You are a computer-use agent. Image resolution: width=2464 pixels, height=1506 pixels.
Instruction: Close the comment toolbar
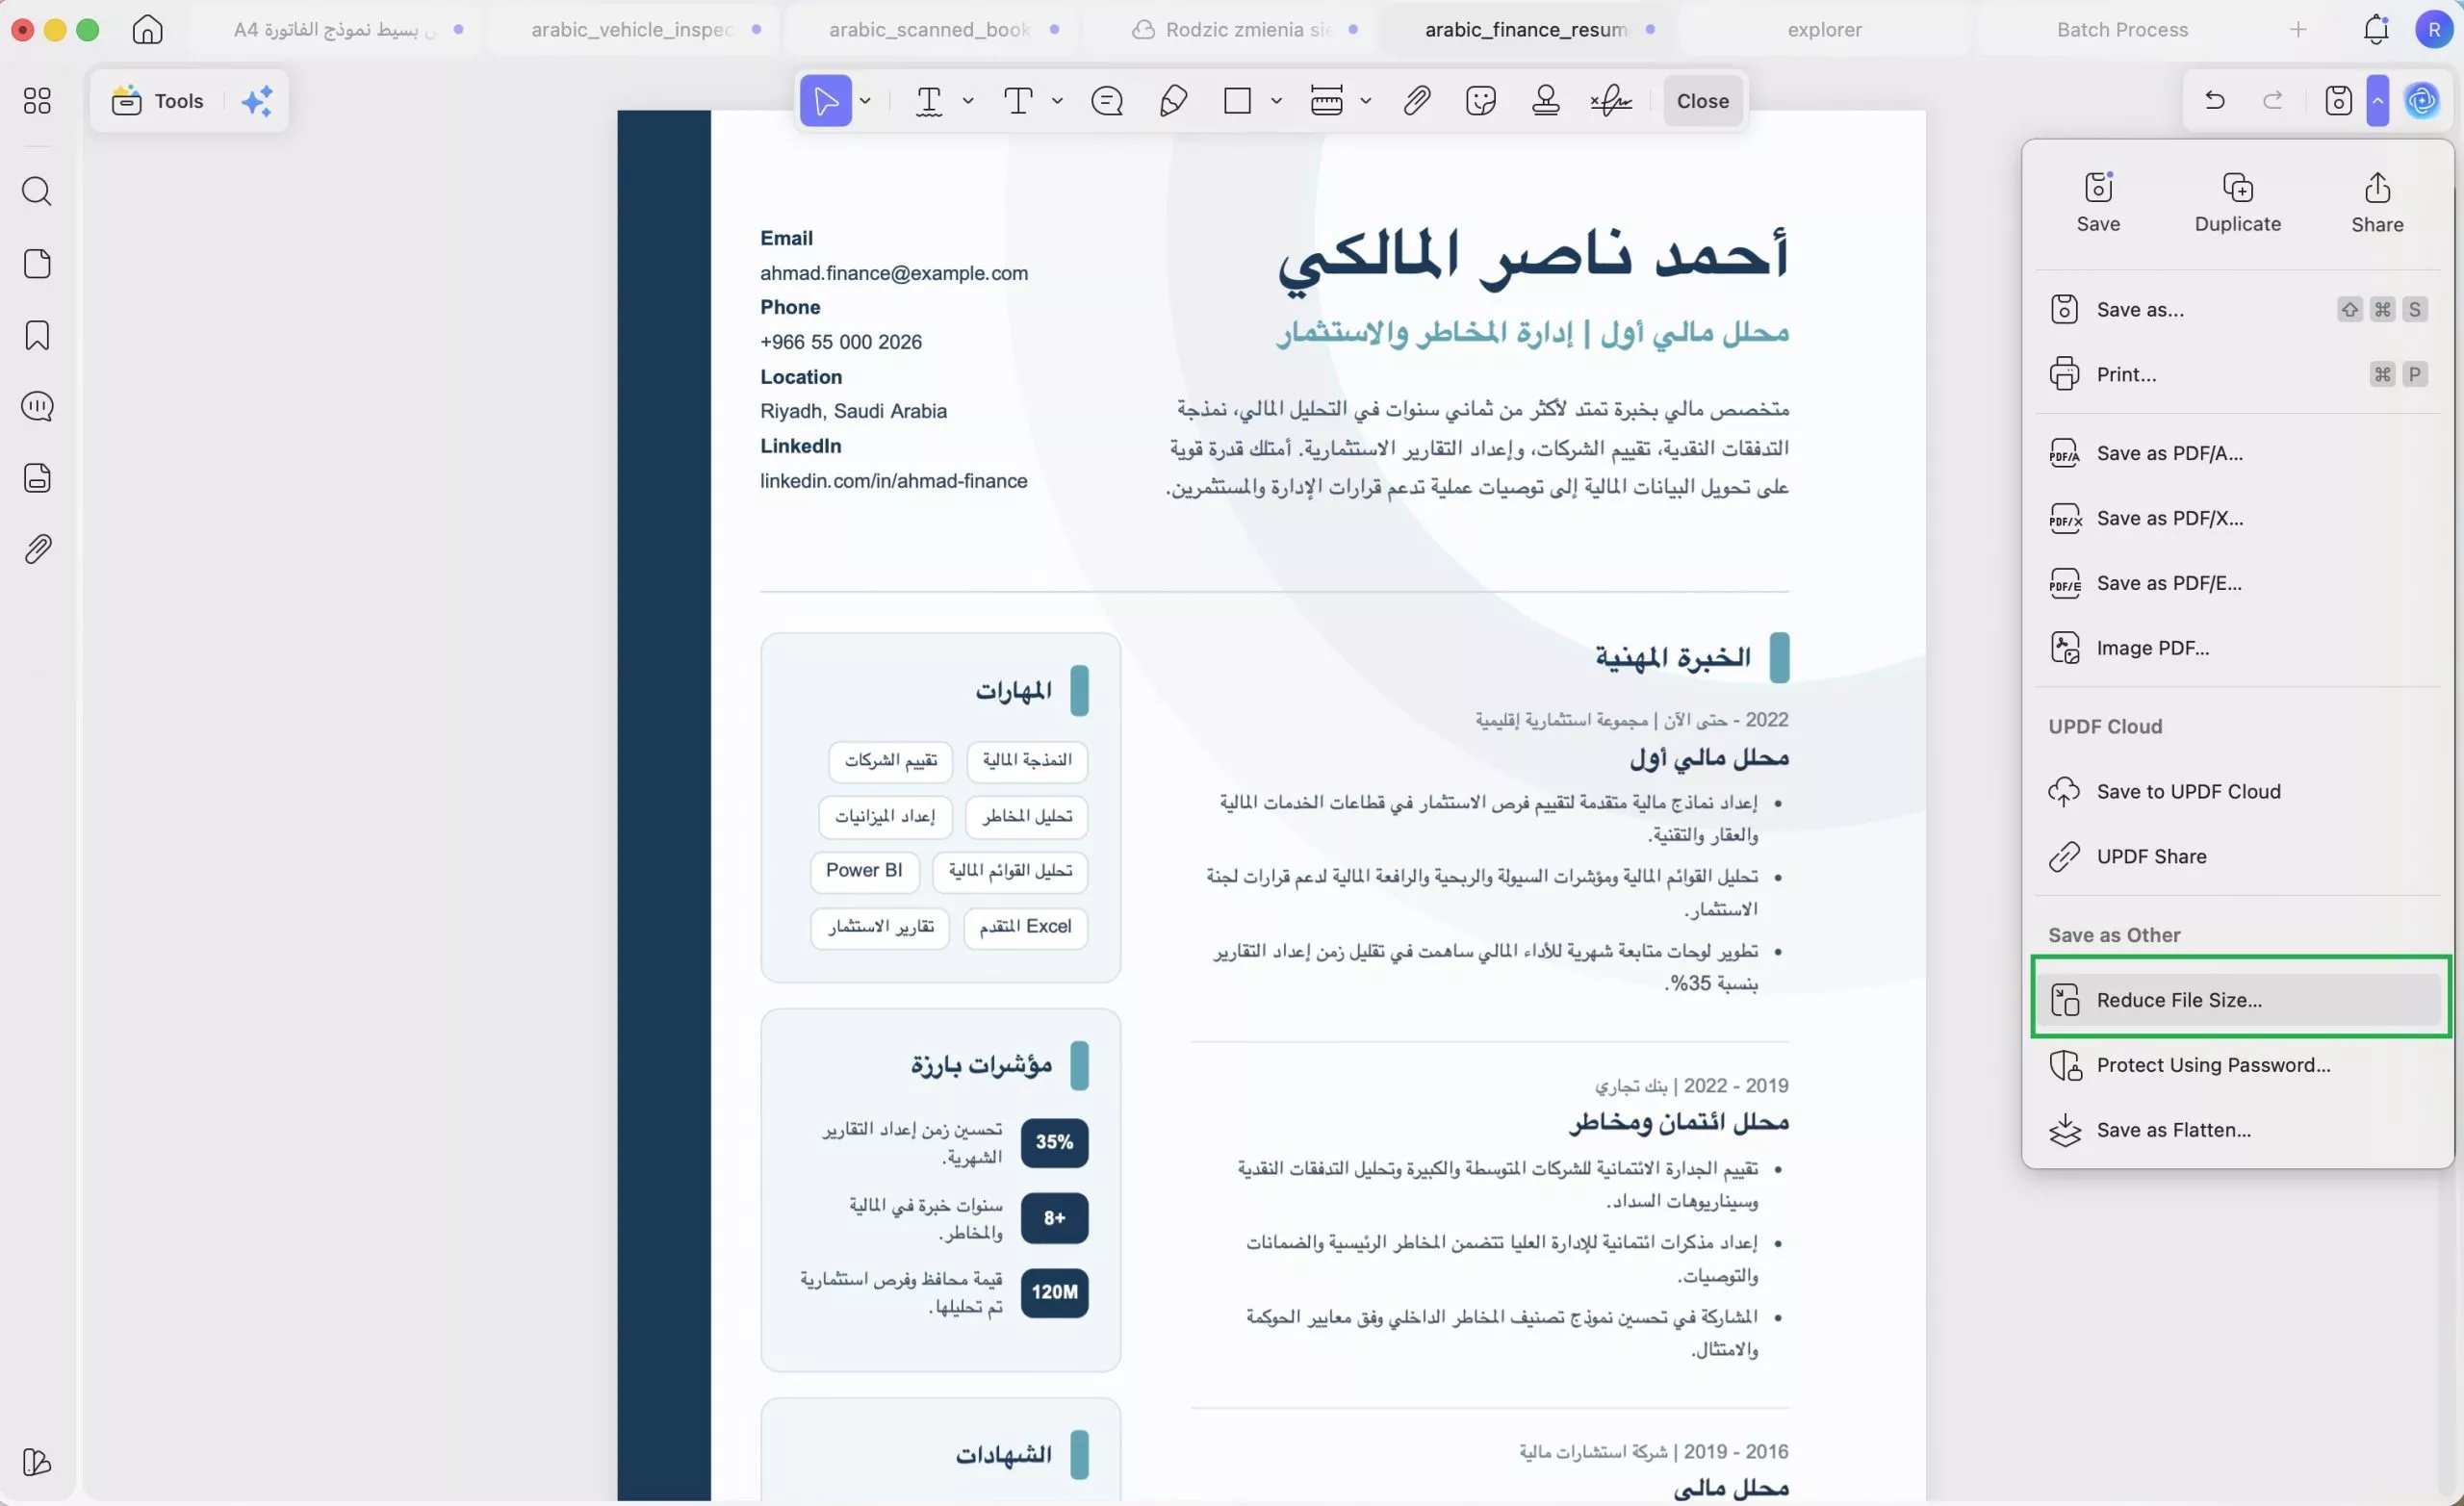pyautogui.click(x=1702, y=100)
